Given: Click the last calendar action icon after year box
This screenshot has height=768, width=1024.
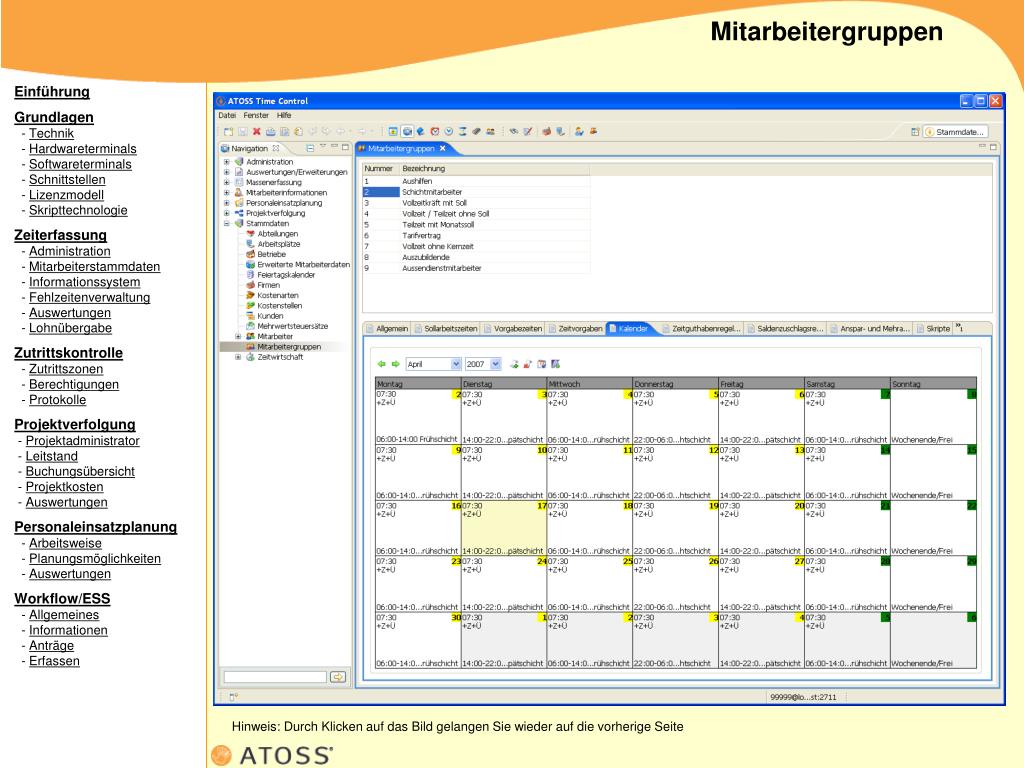Looking at the screenshot, I should coord(556,364).
